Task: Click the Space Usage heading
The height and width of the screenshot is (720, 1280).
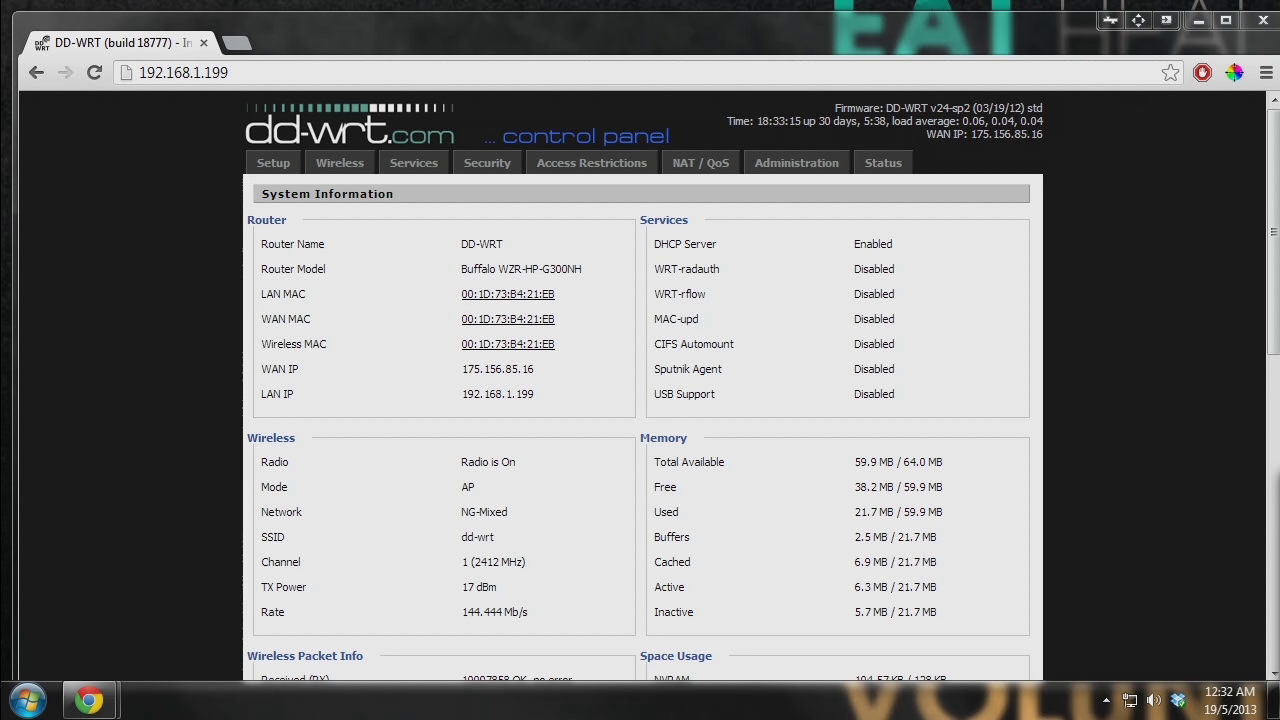Action: [x=676, y=656]
